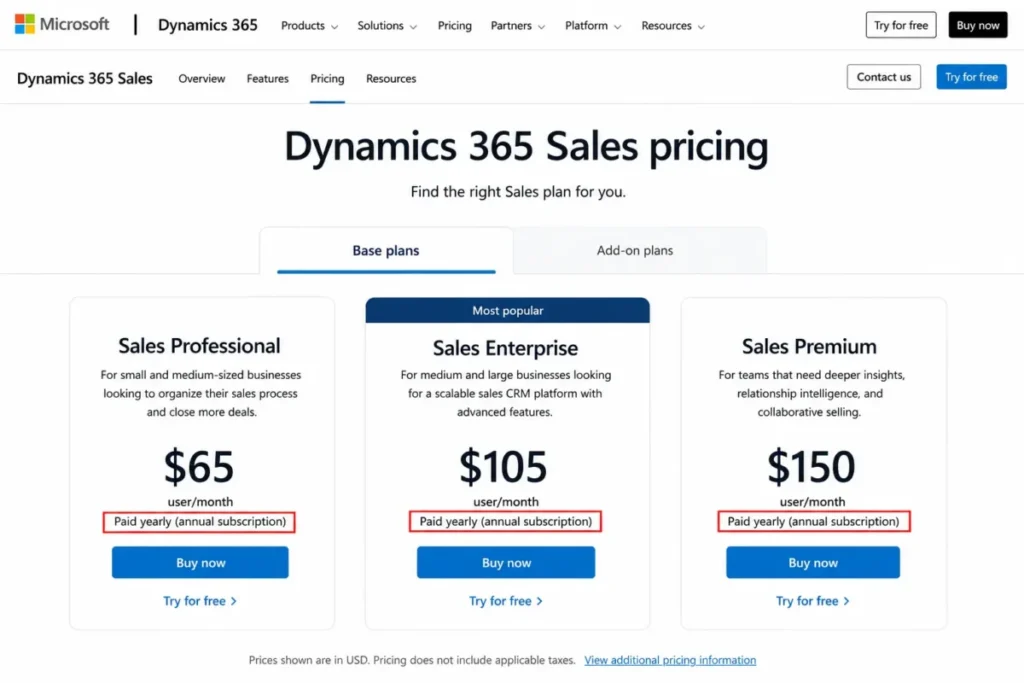Screen dimensions: 1024x683
Task: Open Try for free under Sales Professional
Action: (200, 601)
